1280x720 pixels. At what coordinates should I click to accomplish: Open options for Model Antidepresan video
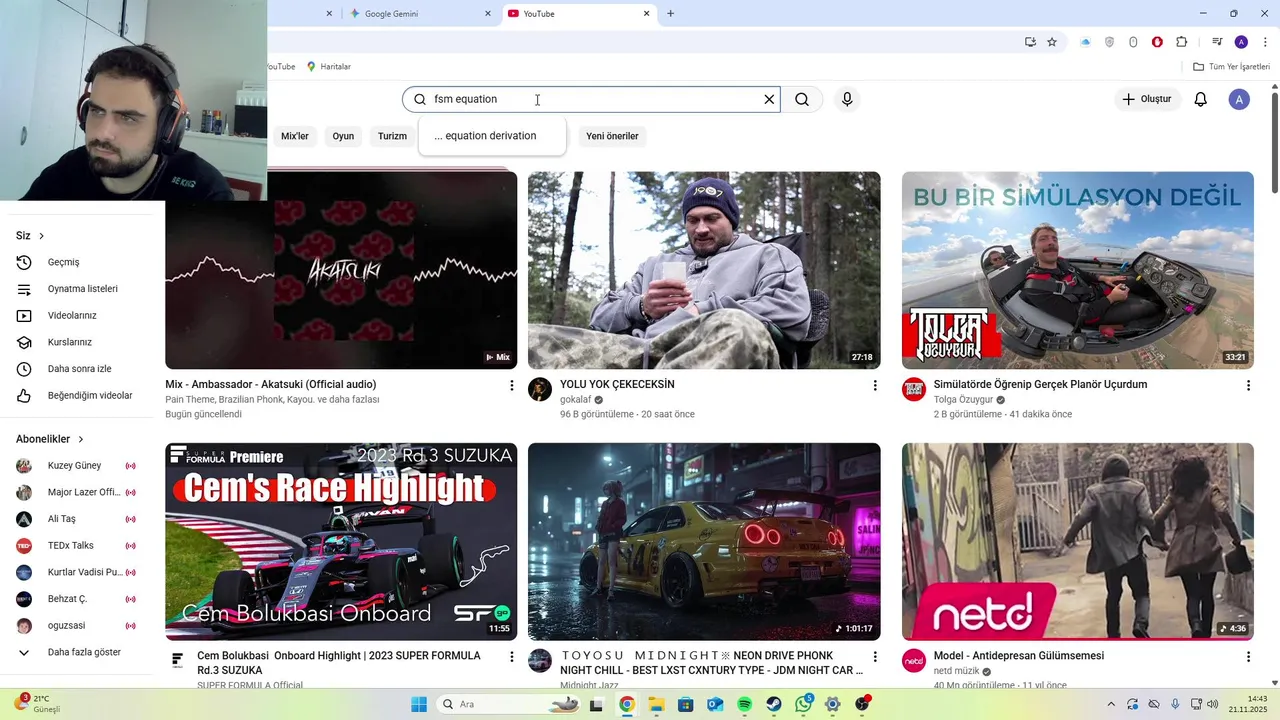coord(1248,657)
